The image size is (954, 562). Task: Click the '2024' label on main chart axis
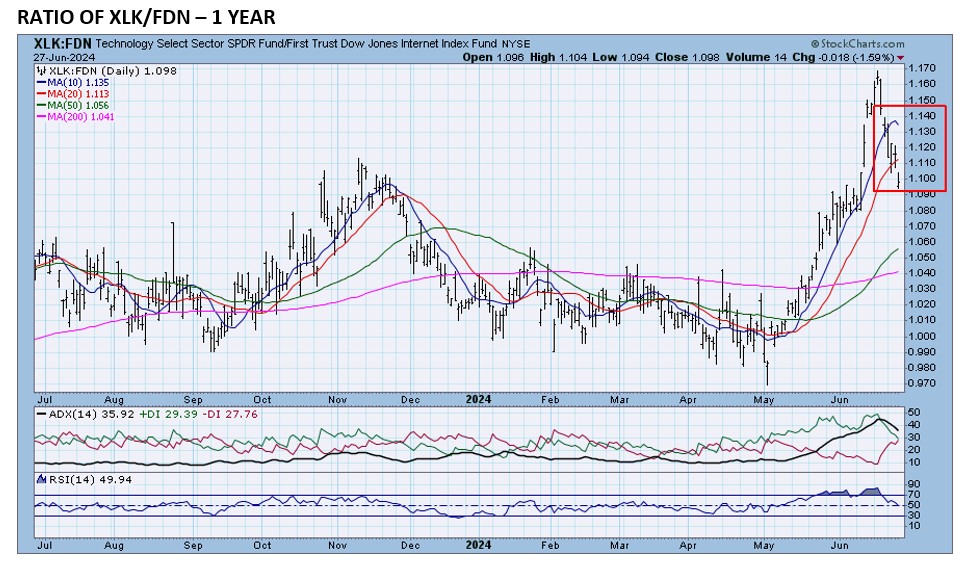click(478, 400)
